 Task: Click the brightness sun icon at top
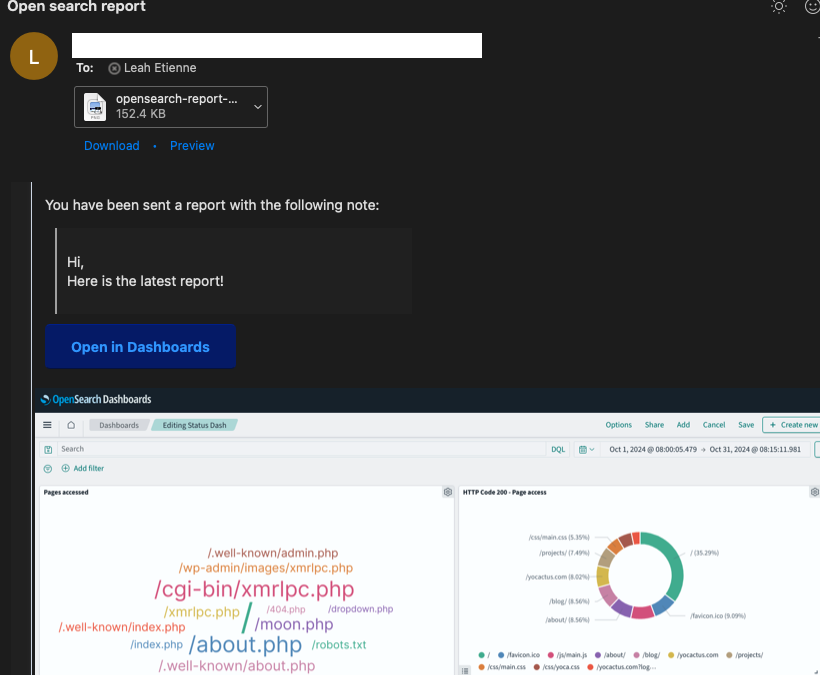[x=779, y=7]
